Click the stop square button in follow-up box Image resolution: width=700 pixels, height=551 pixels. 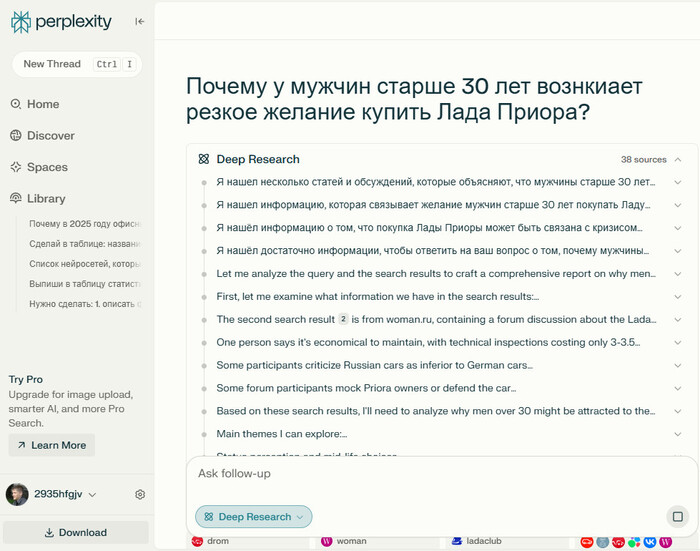(x=677, y=517)
